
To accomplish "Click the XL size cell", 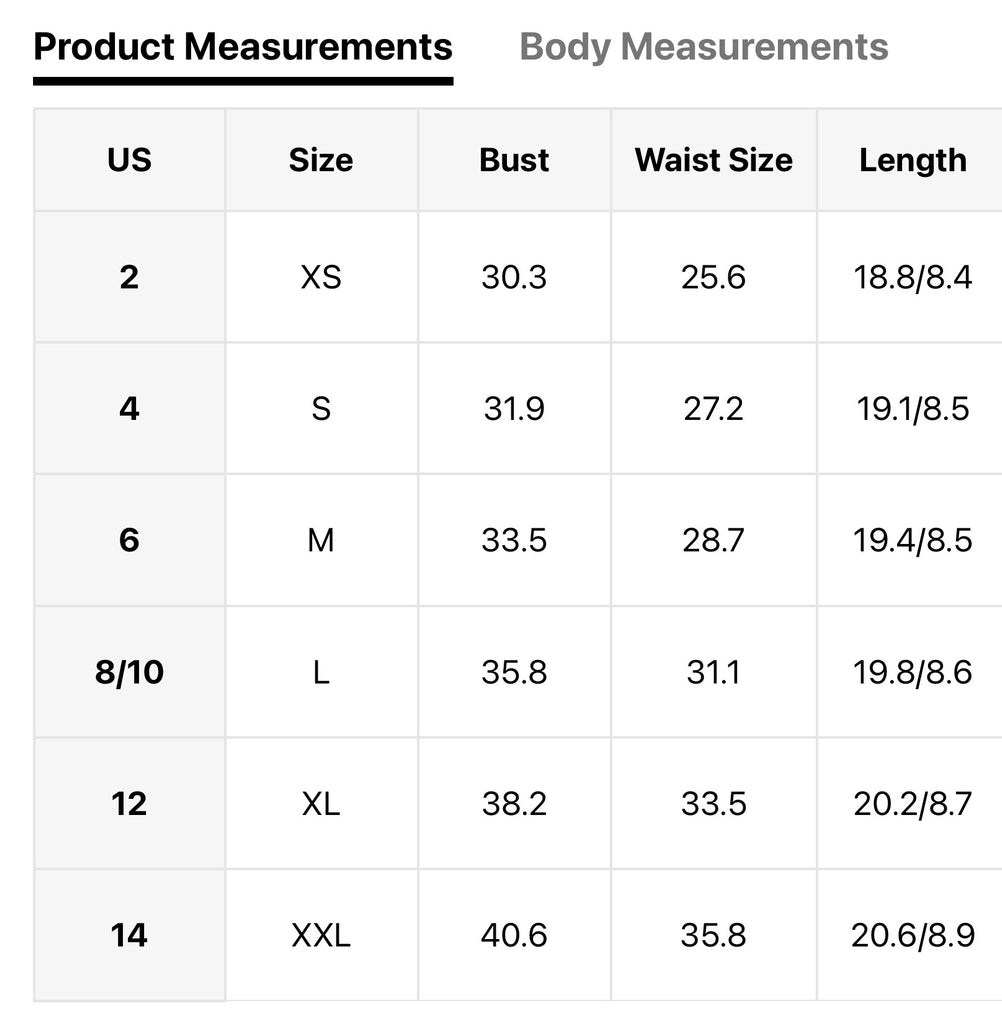I will [321, 803].
